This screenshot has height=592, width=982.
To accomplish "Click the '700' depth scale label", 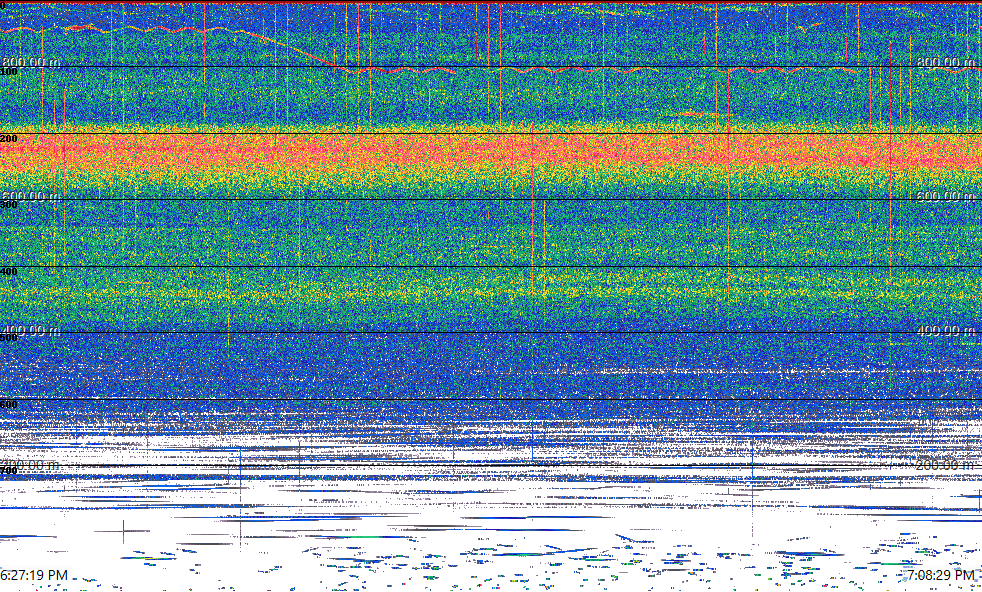I will pos(9,471).
